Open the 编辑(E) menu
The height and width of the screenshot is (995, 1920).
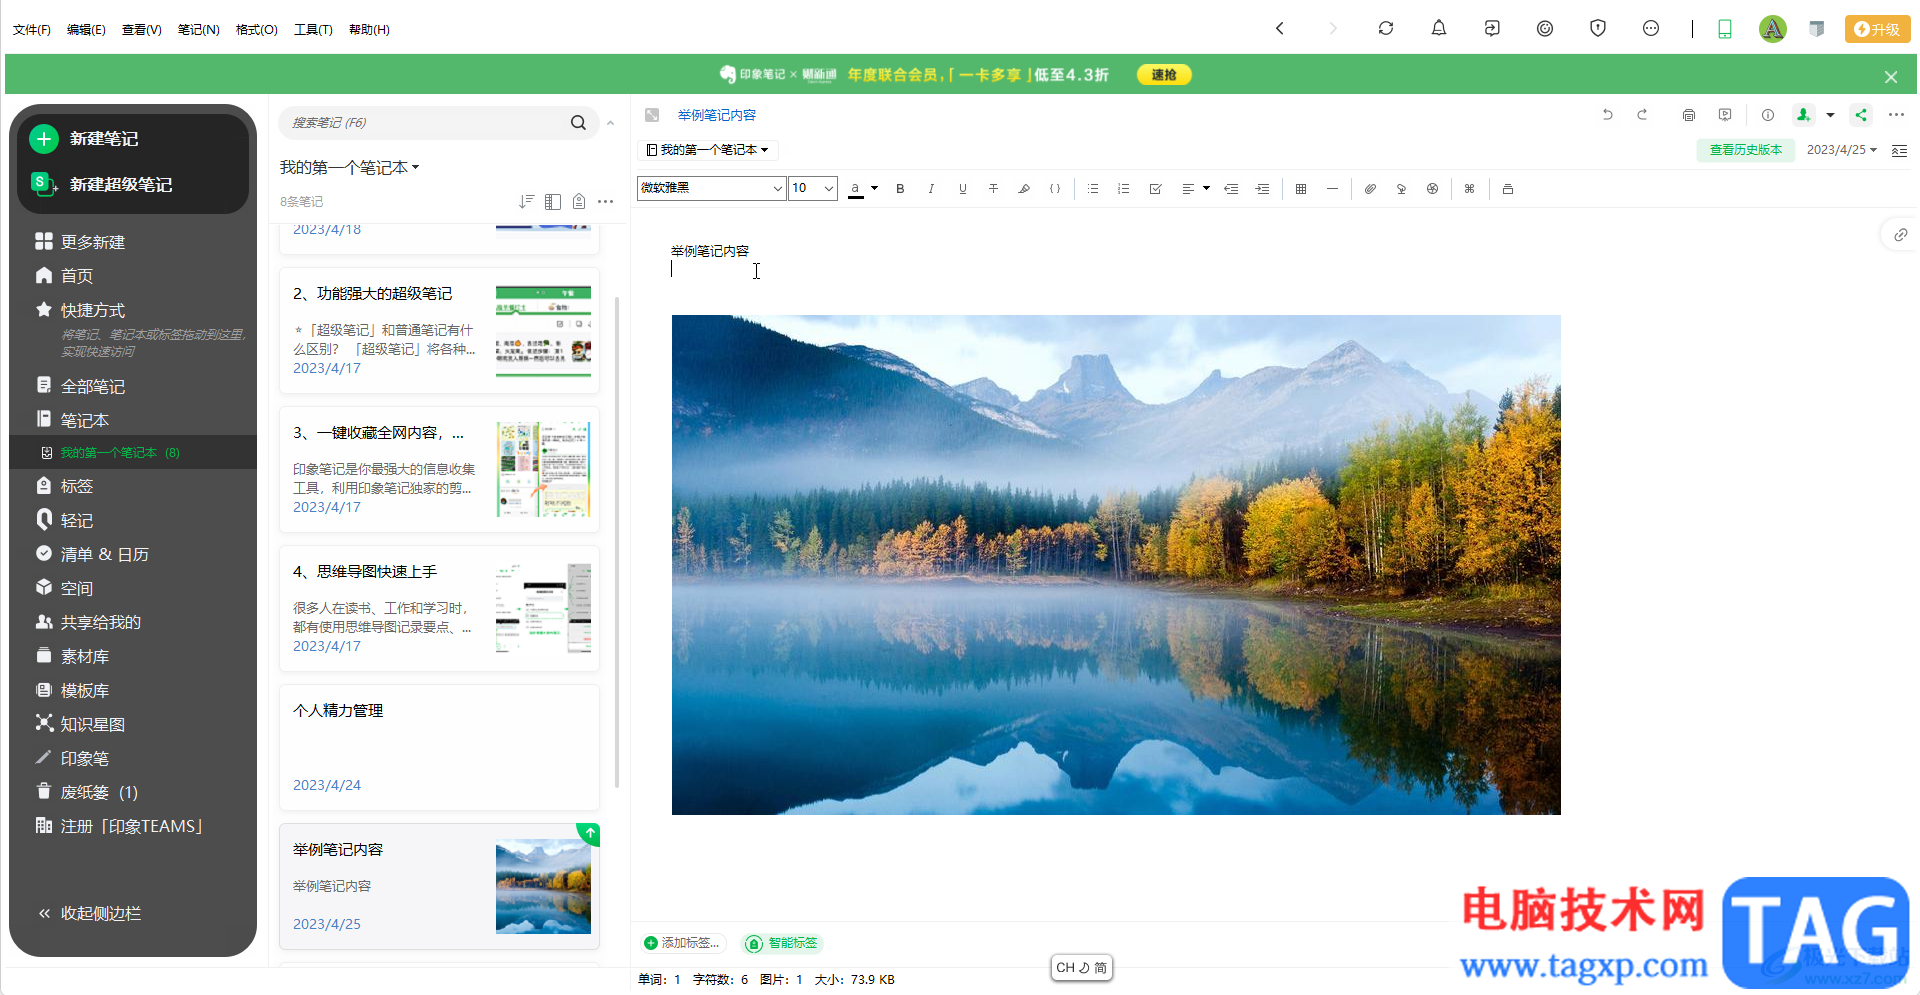point(86,30)
